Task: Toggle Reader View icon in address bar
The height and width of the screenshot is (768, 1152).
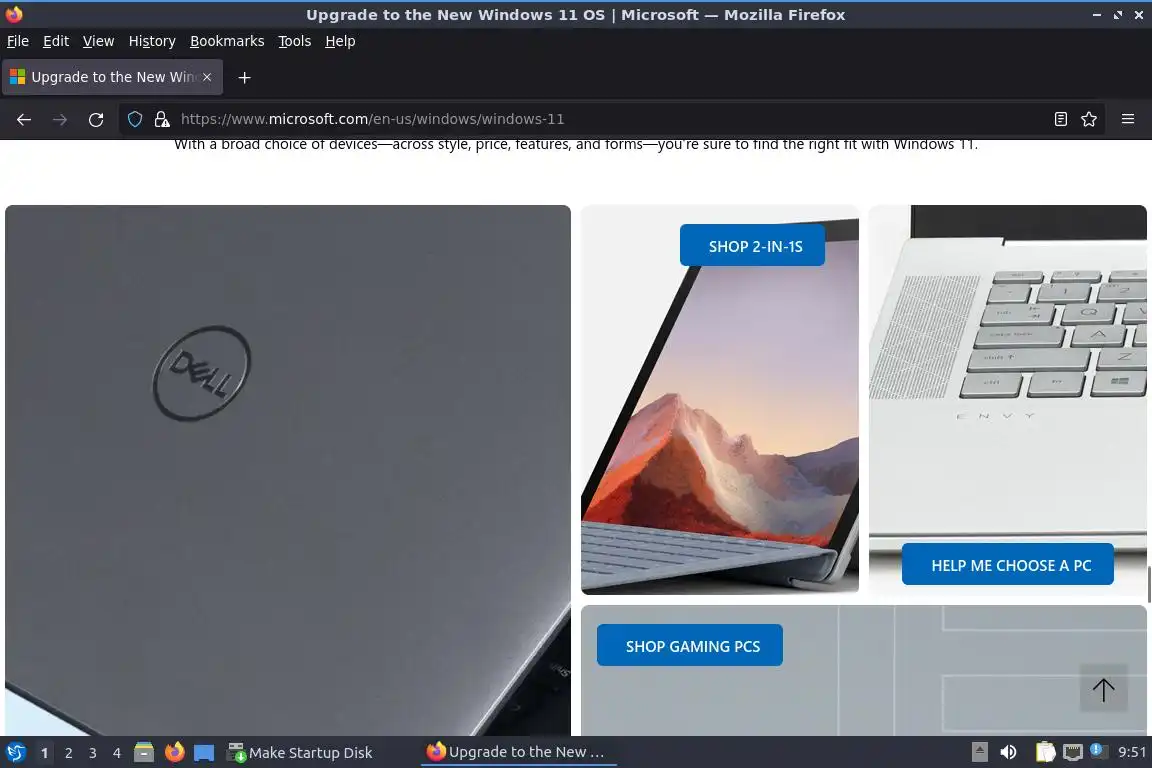Action: (x=1060, y=119)
